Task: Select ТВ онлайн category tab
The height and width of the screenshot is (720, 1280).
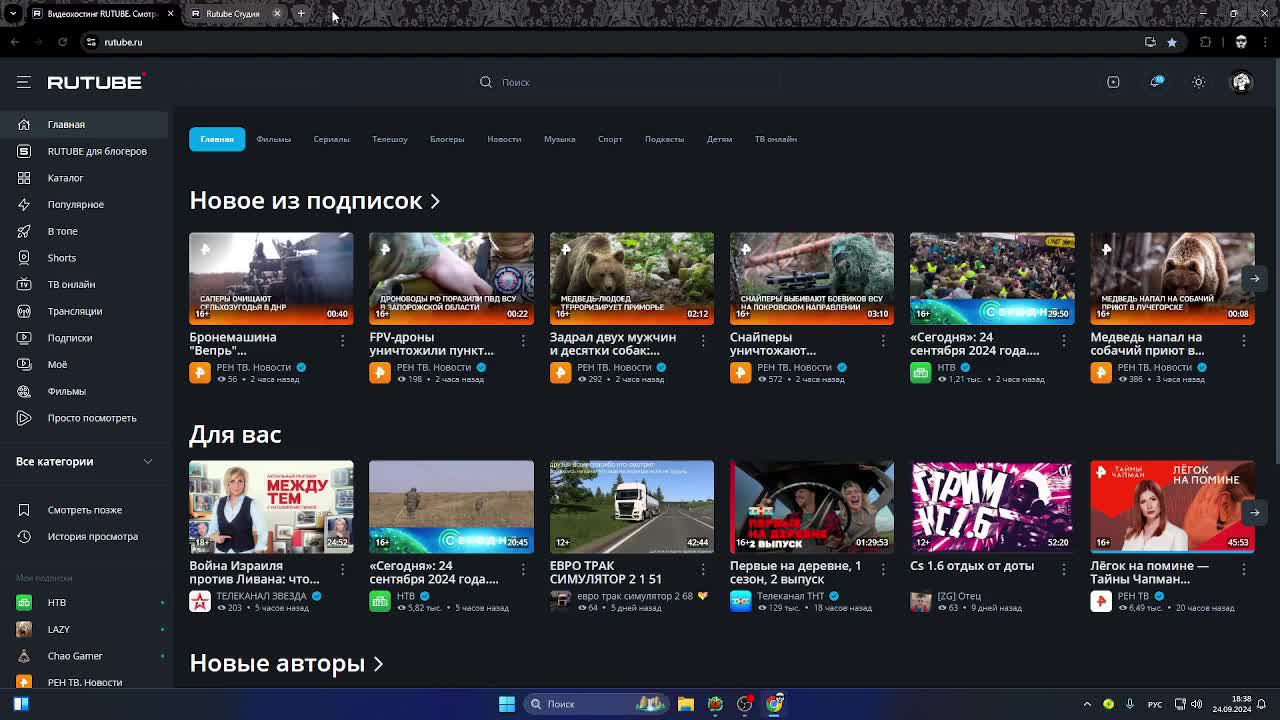Action: pyautogui.click(x=776, y=139)
